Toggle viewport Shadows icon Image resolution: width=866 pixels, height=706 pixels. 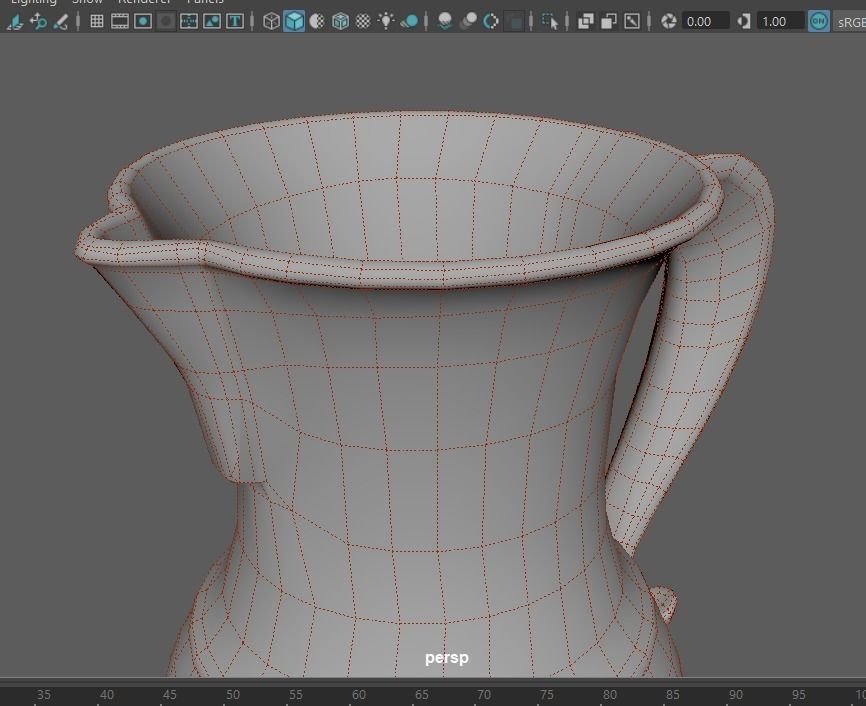409,22
